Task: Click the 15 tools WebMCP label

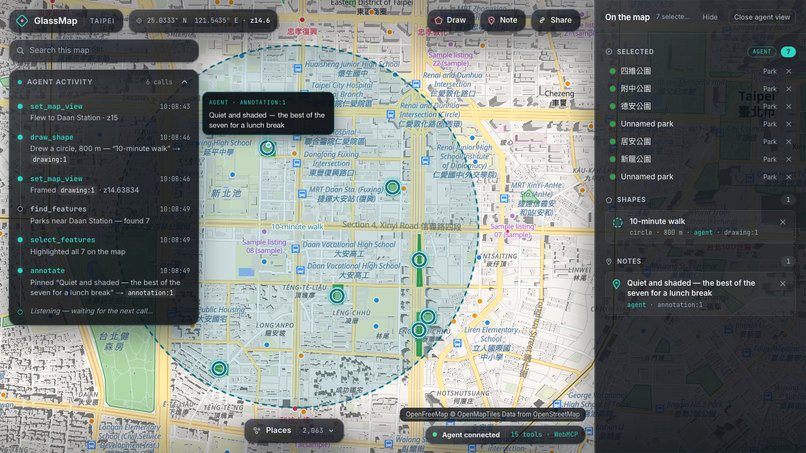Action: coord(544,434)
